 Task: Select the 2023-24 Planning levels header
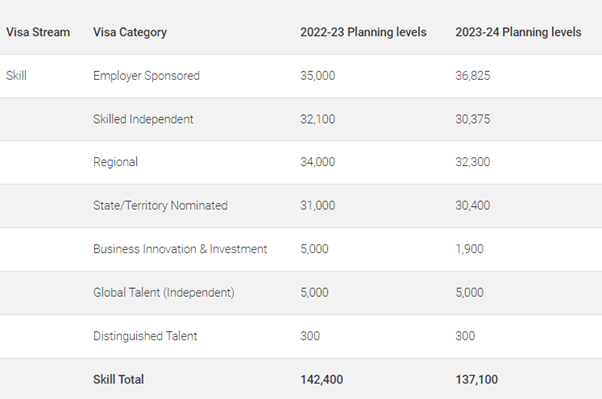518,32
